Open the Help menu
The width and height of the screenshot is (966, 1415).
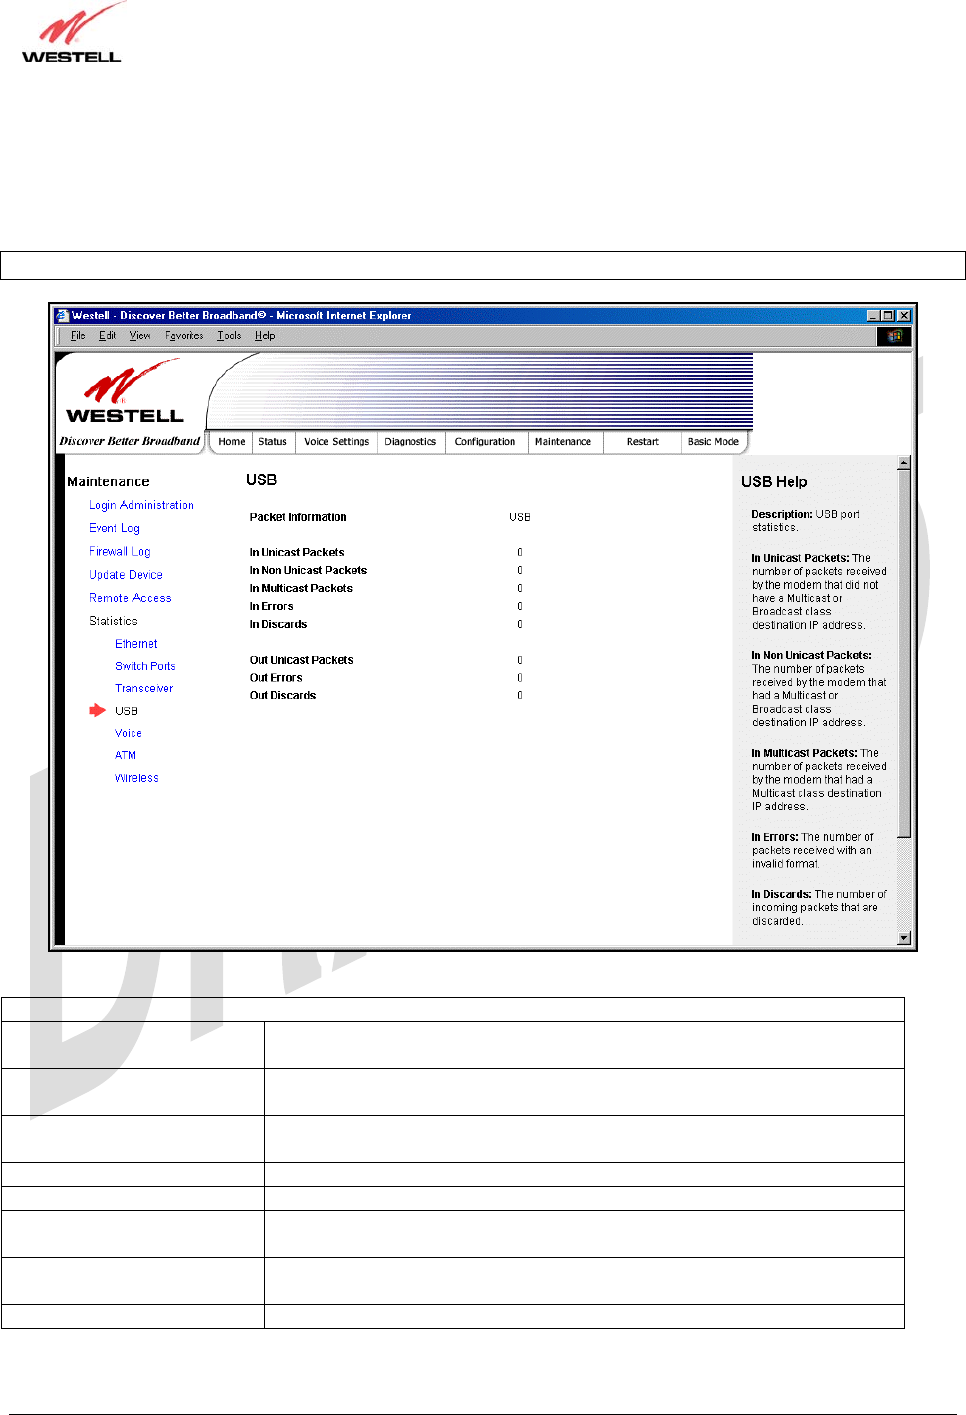265,336
